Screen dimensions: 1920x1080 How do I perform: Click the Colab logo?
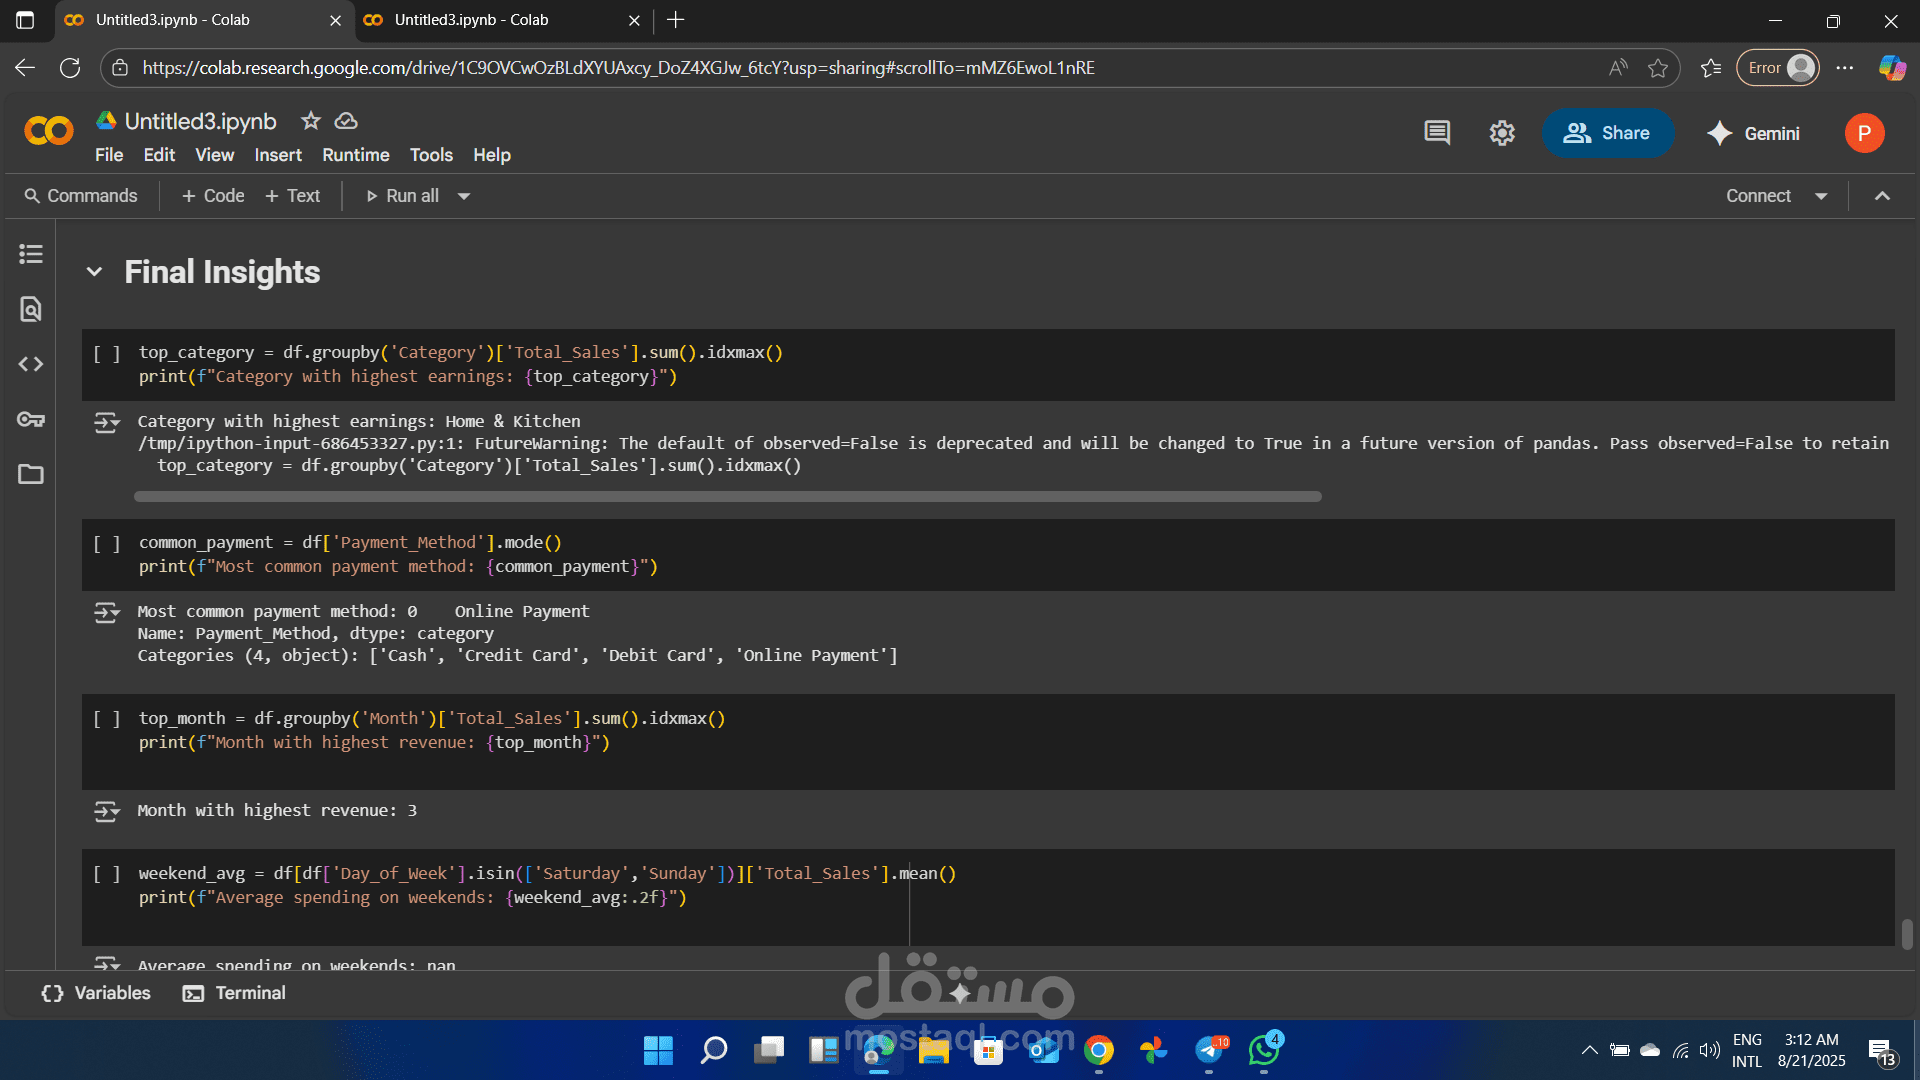49,131
